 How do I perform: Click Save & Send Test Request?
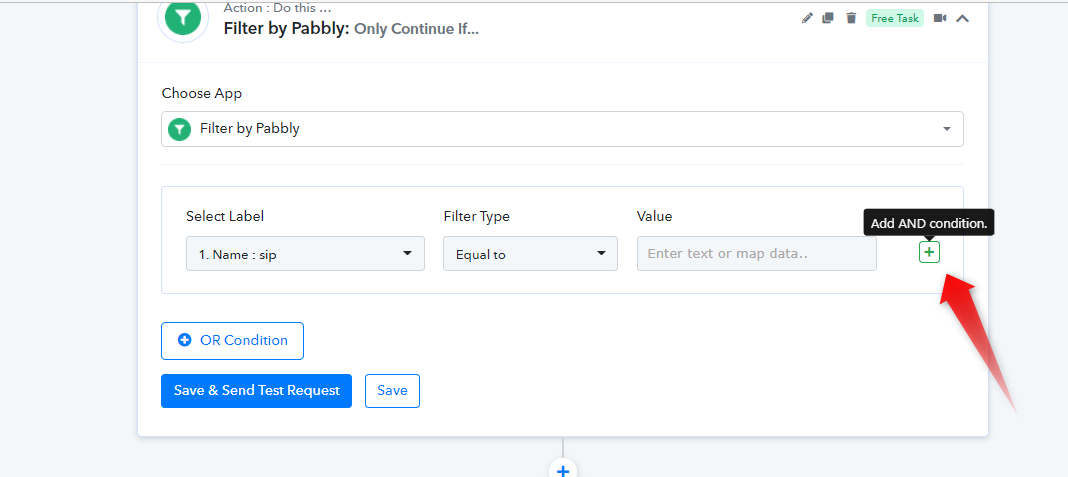click(x=256, y=390)
